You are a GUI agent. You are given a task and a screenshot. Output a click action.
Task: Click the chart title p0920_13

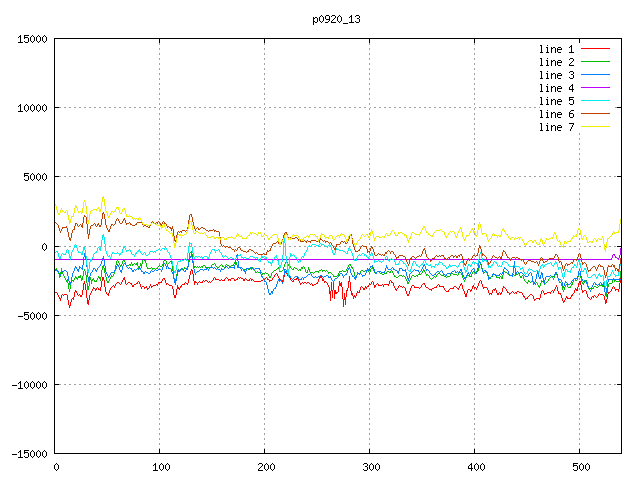coord(335,18)
